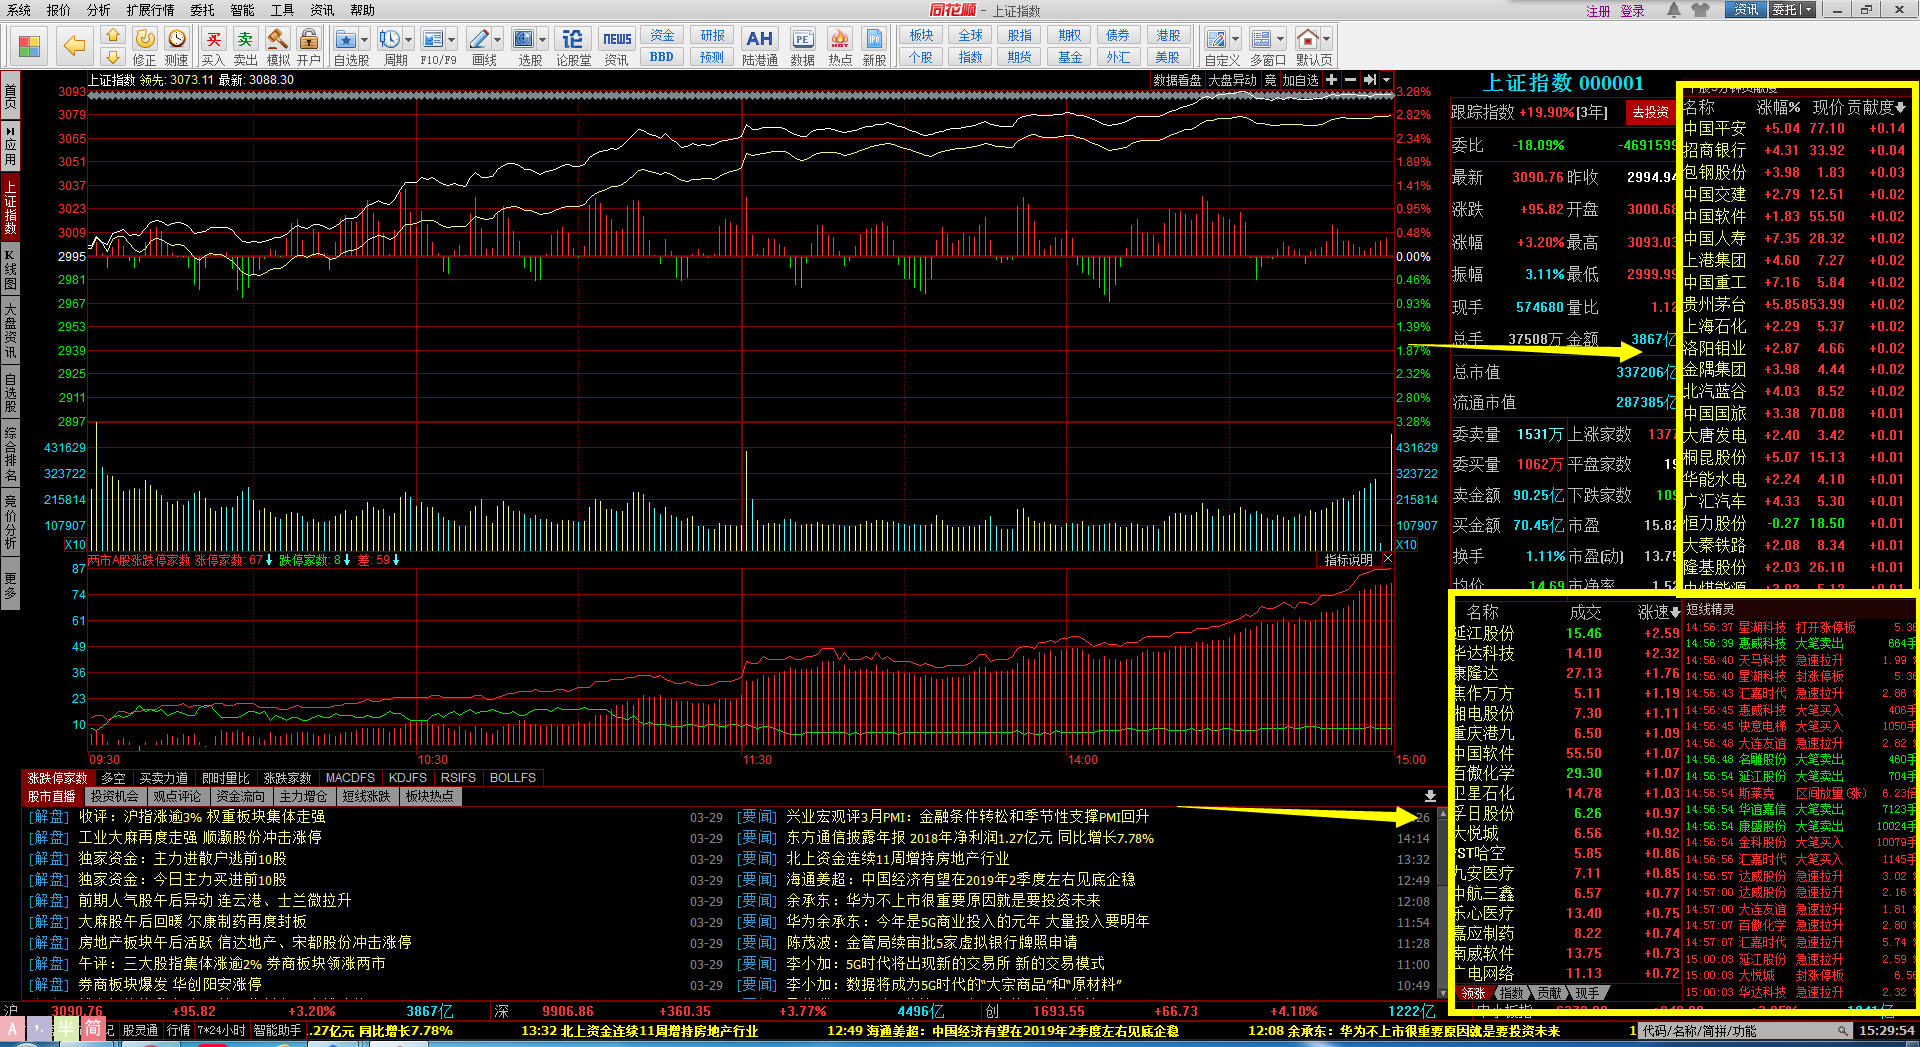
Task: Click the plus zoom-in chart button
Action: (x=1331, y=80)
